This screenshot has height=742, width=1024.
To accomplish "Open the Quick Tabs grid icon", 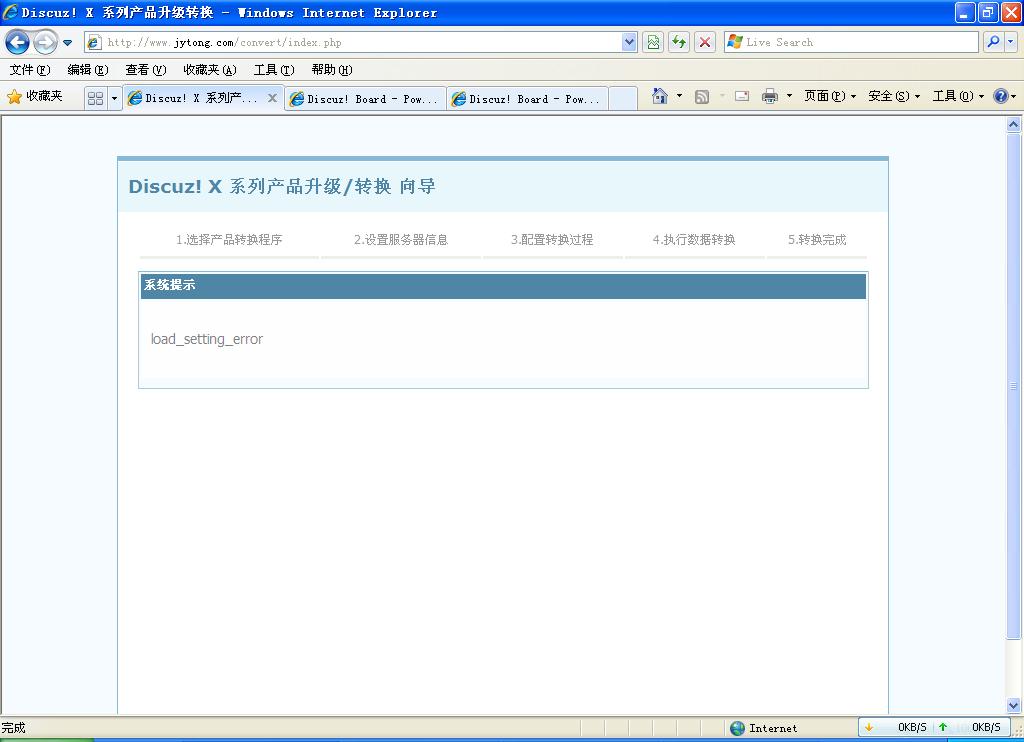I will point(95,98).
